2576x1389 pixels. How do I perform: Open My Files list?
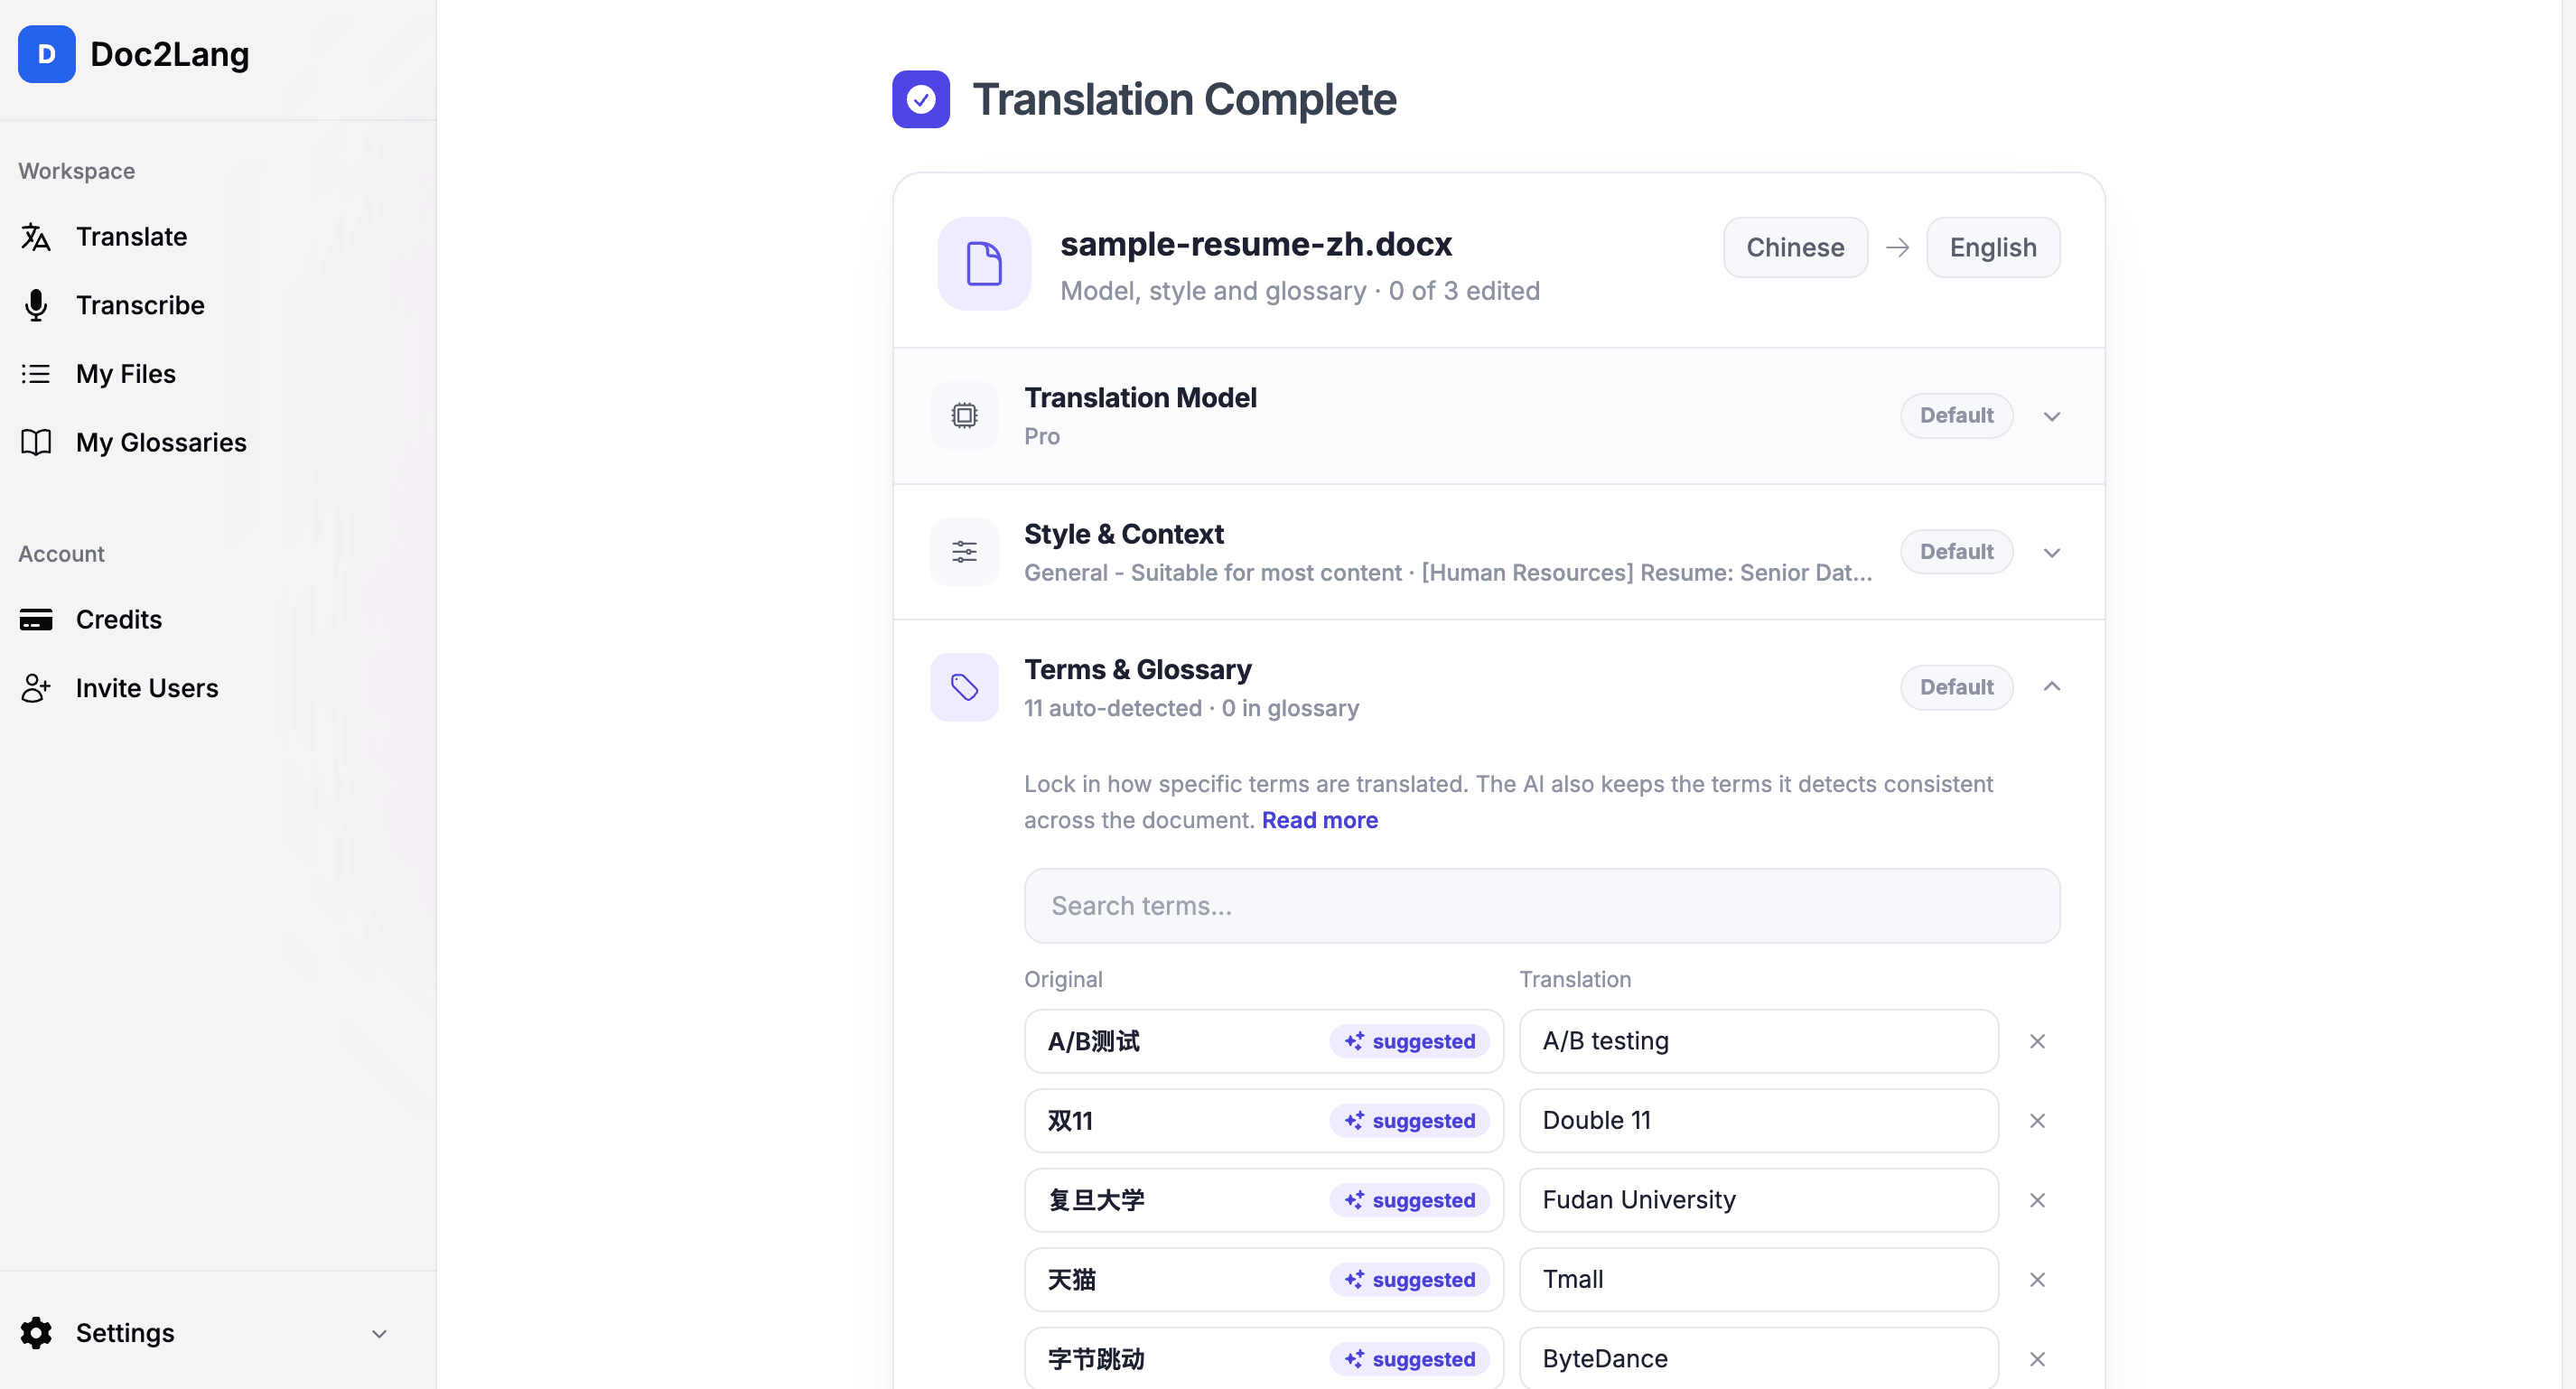126,374
